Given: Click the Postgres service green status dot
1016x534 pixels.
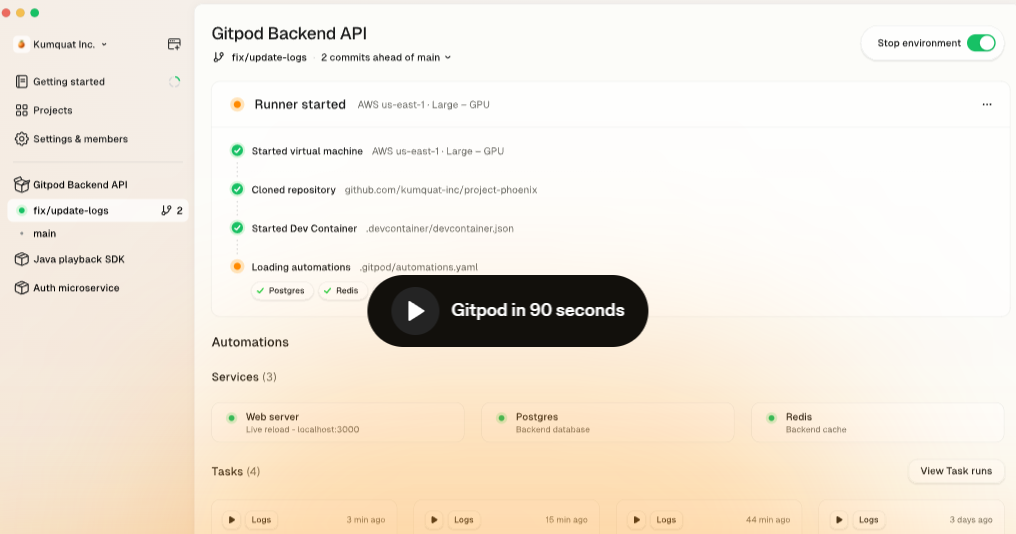Looking at the screenshot, I should click(x=501, y=418).
